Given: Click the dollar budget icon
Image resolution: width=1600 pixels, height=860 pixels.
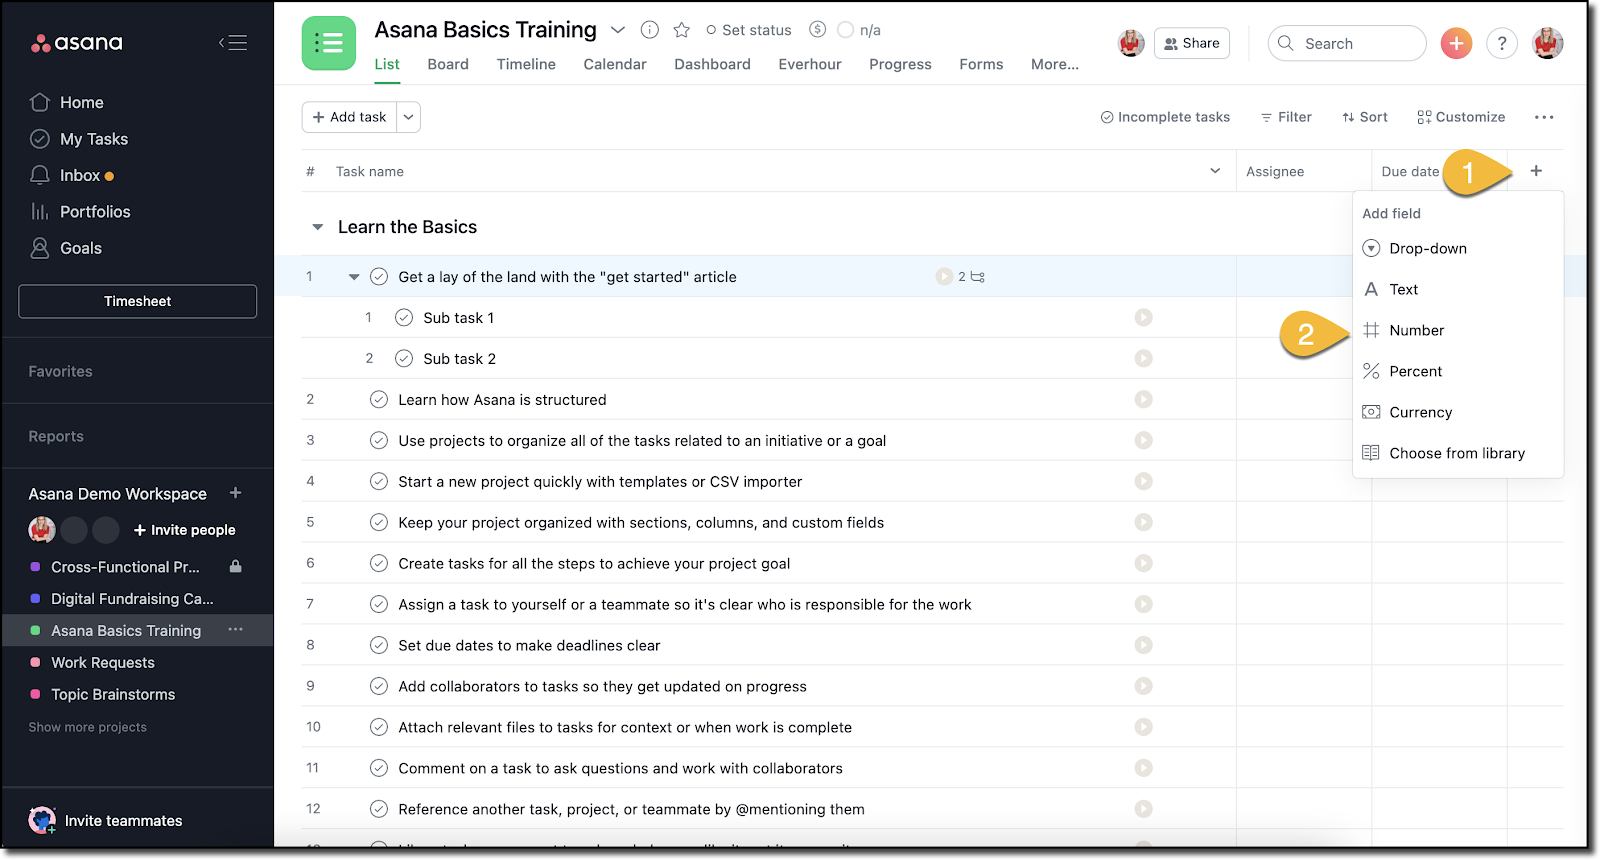Looking at the screenshot, I should point(818,30).
